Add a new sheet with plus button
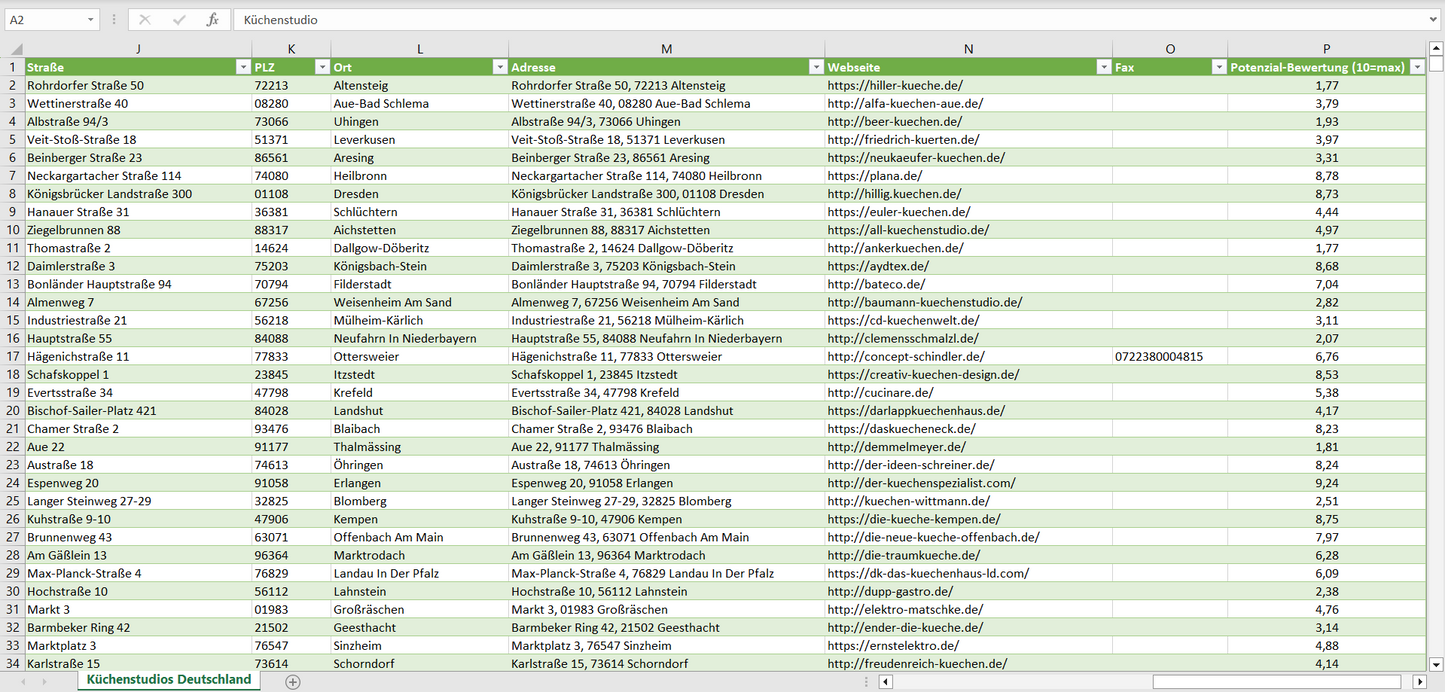1445x692 pixels. click(292, 682)
